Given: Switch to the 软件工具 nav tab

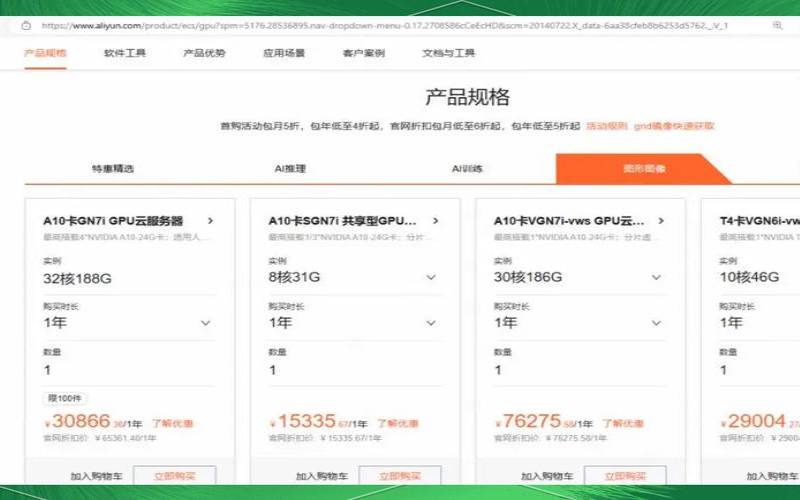Looking at the screenshot, I should point(125,53).
